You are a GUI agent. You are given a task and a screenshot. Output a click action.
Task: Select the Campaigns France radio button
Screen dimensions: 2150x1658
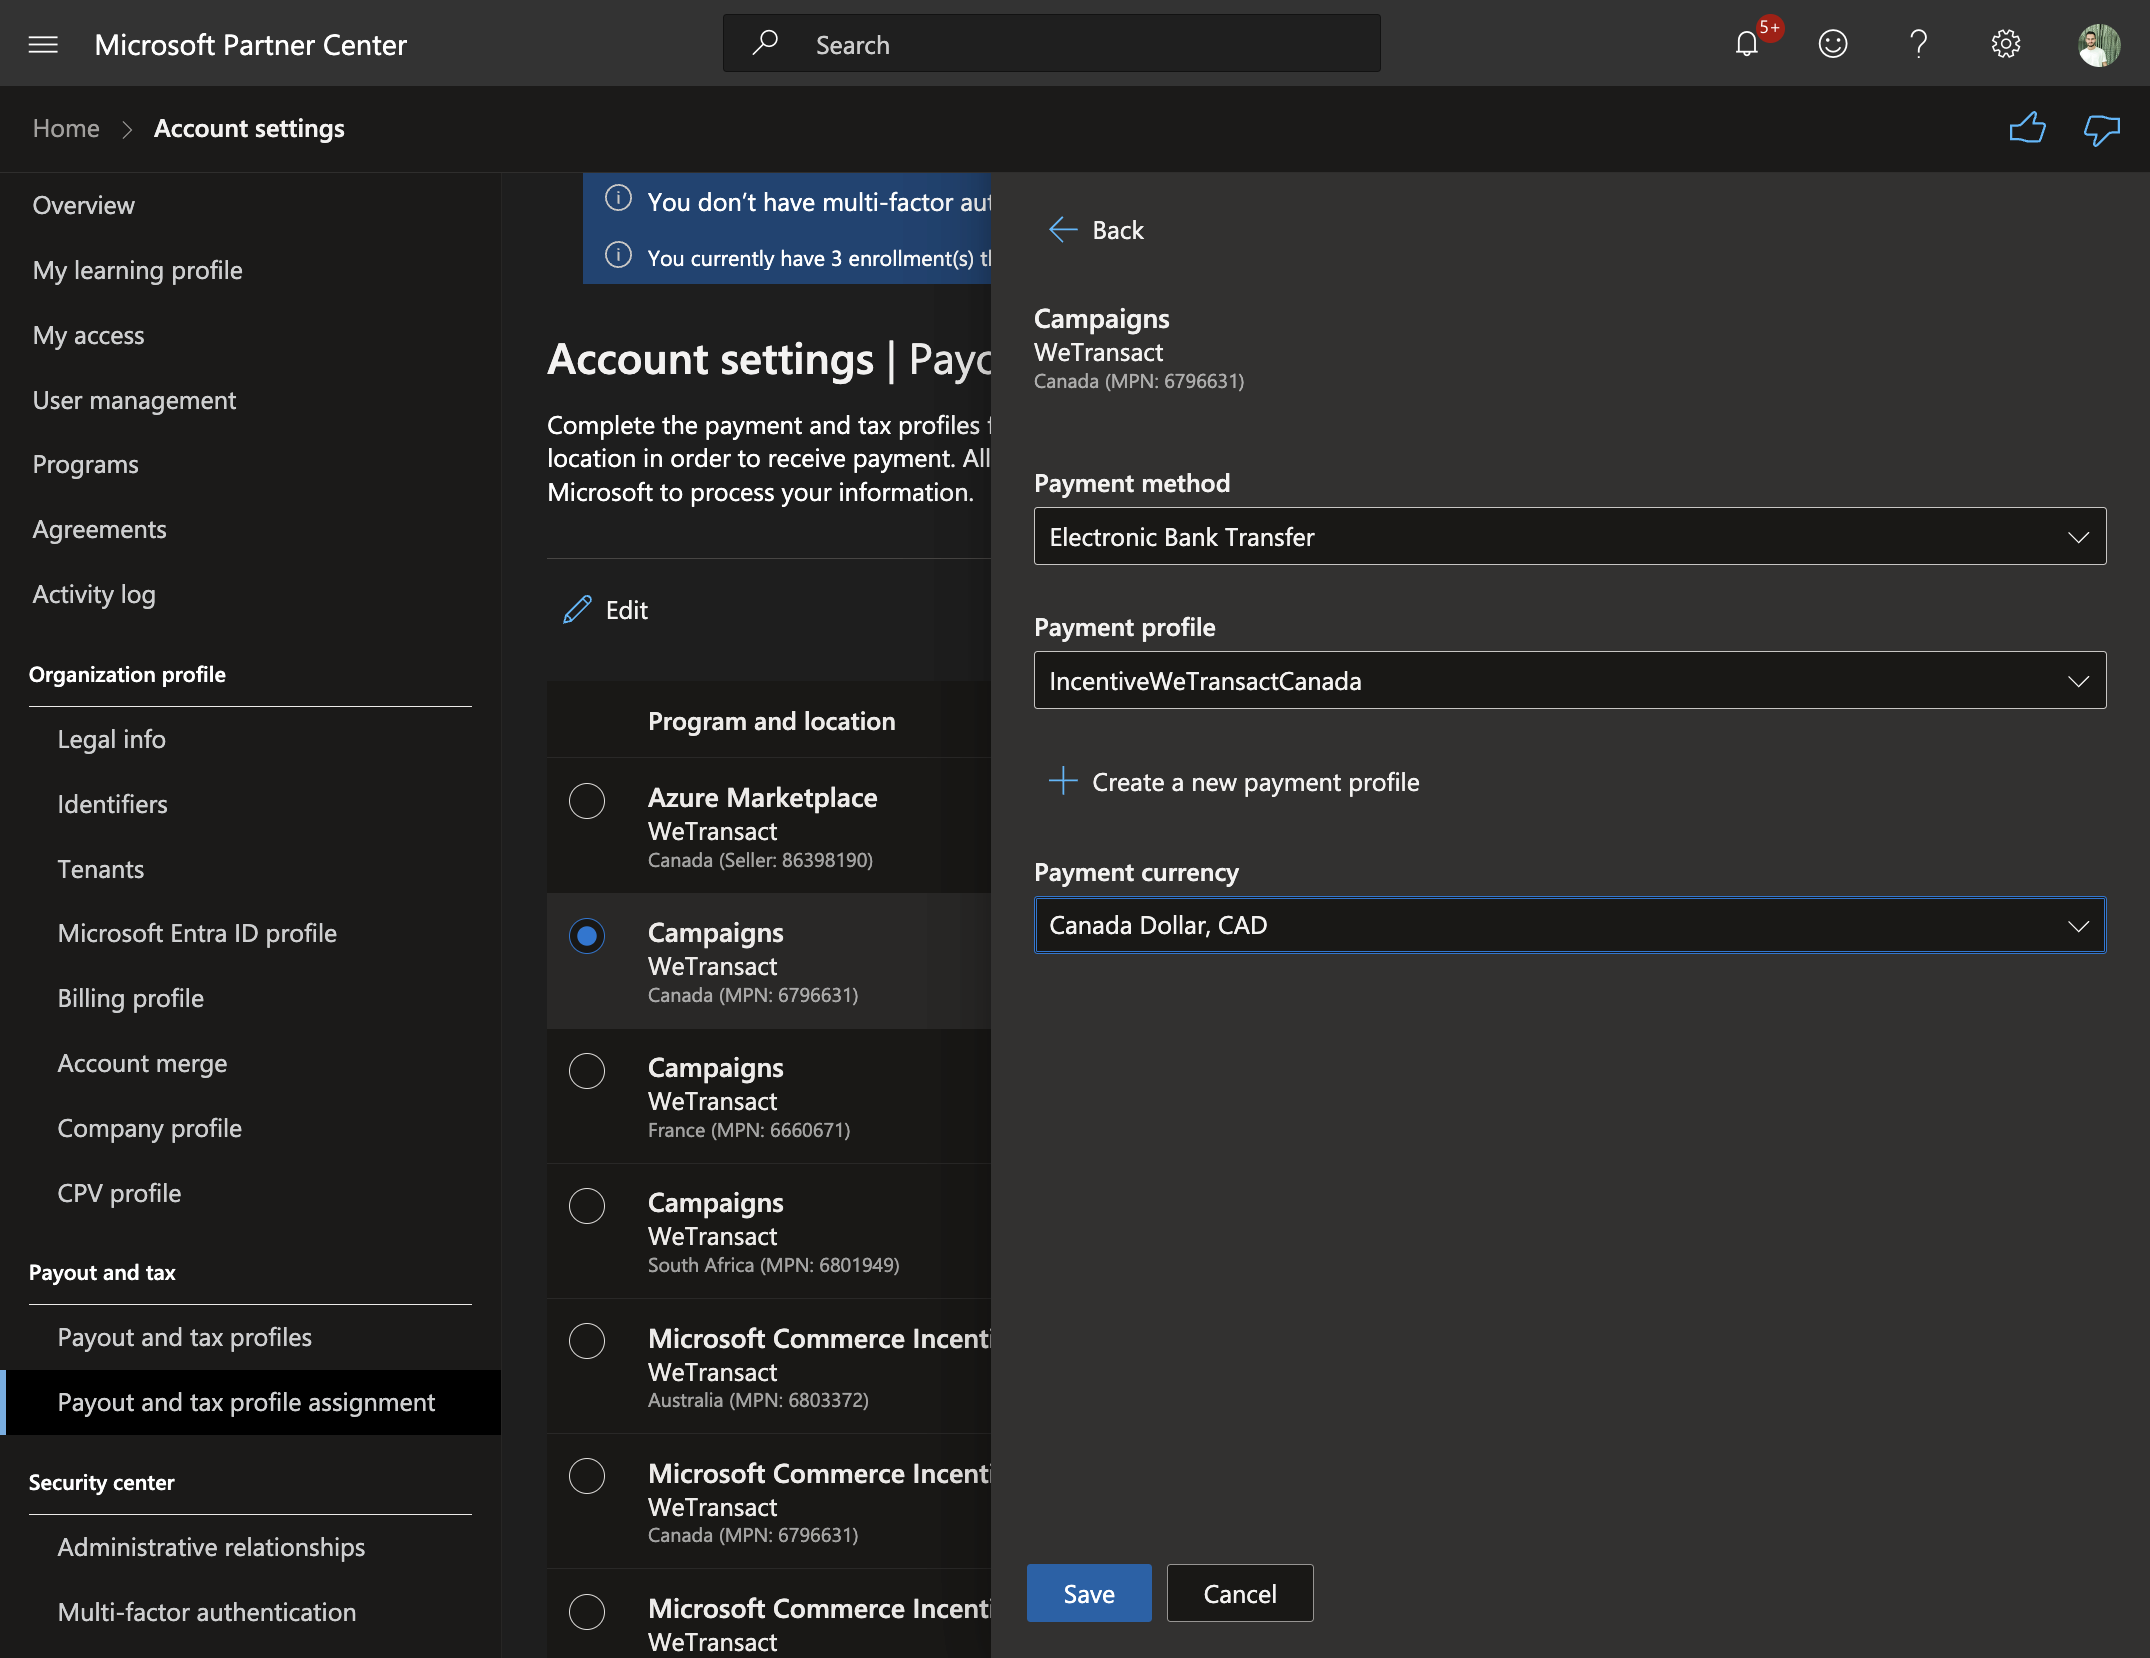click(x=587, y=1070)
